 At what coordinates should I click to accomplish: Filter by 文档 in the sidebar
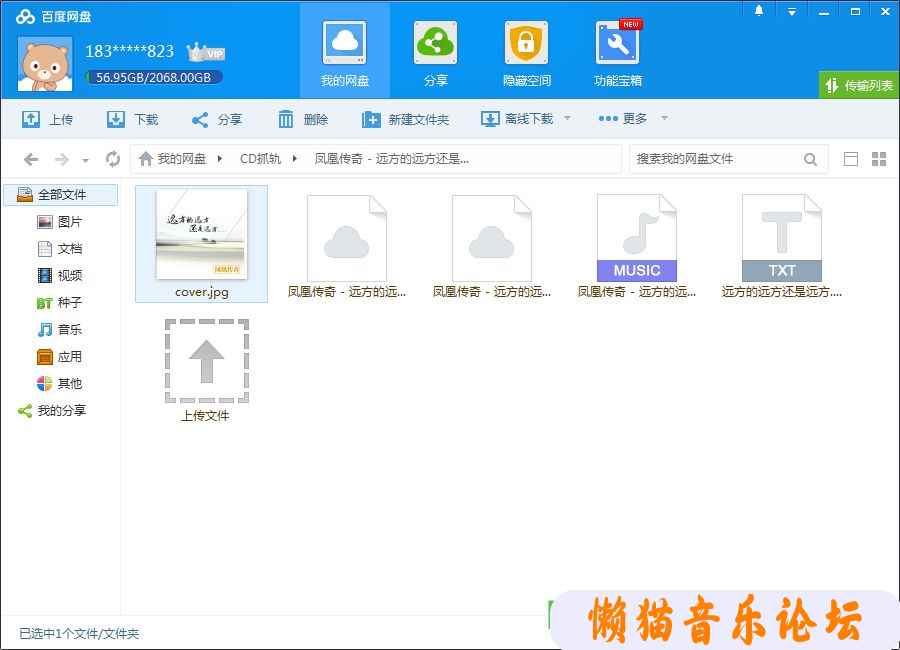60,249
